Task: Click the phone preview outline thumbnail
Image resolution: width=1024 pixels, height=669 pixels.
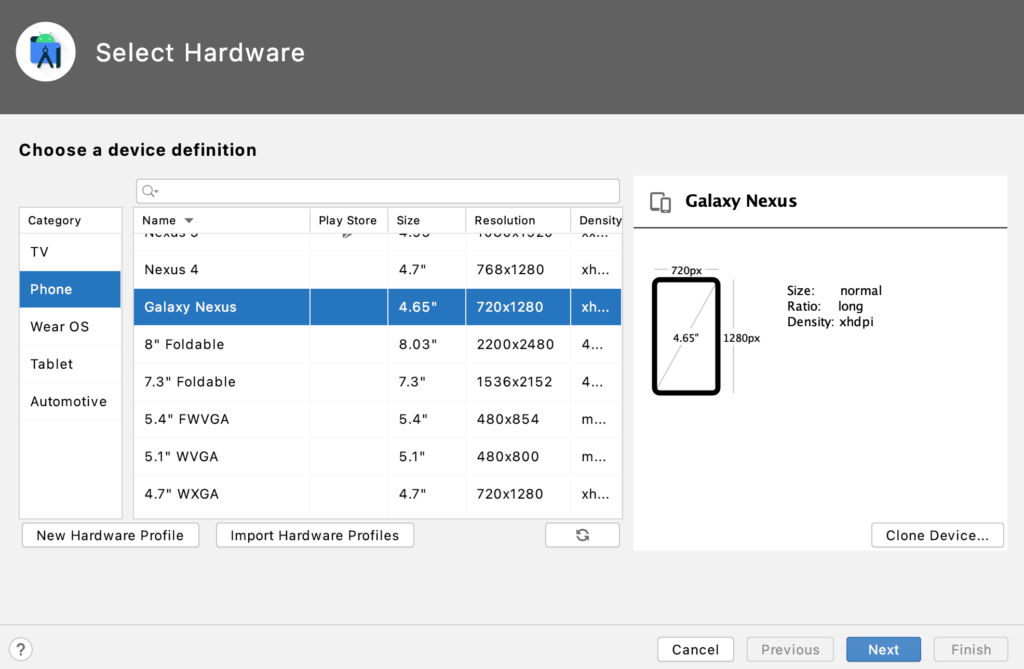Action: [x=686, y=336]
